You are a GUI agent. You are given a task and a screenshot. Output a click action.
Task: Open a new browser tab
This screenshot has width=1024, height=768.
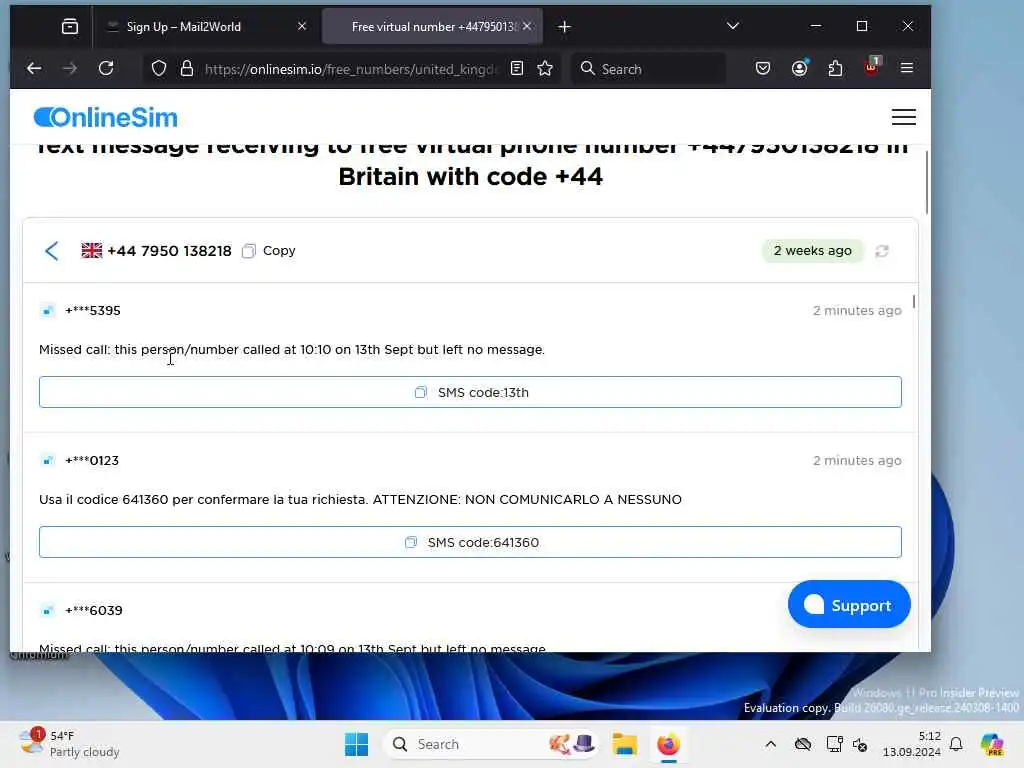(x=565, y=27)
